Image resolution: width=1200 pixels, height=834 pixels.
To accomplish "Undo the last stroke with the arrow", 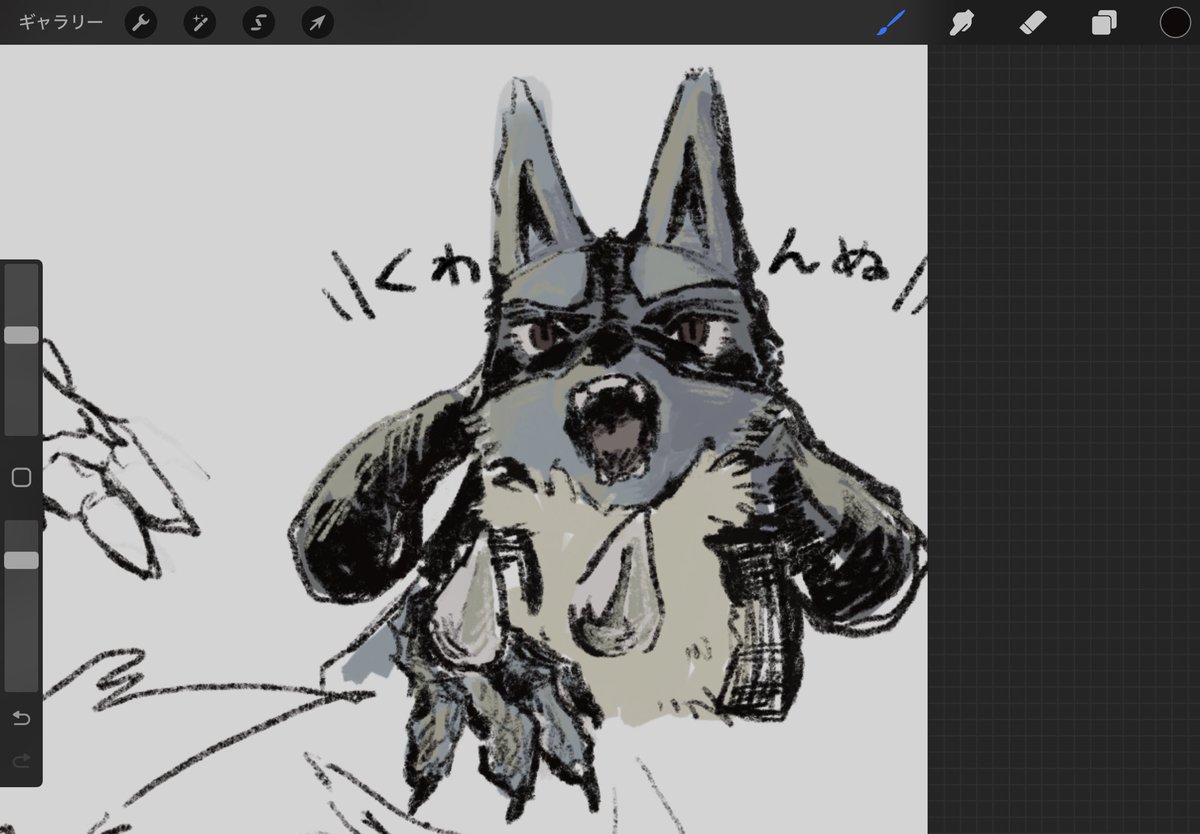I will (21, 718).
